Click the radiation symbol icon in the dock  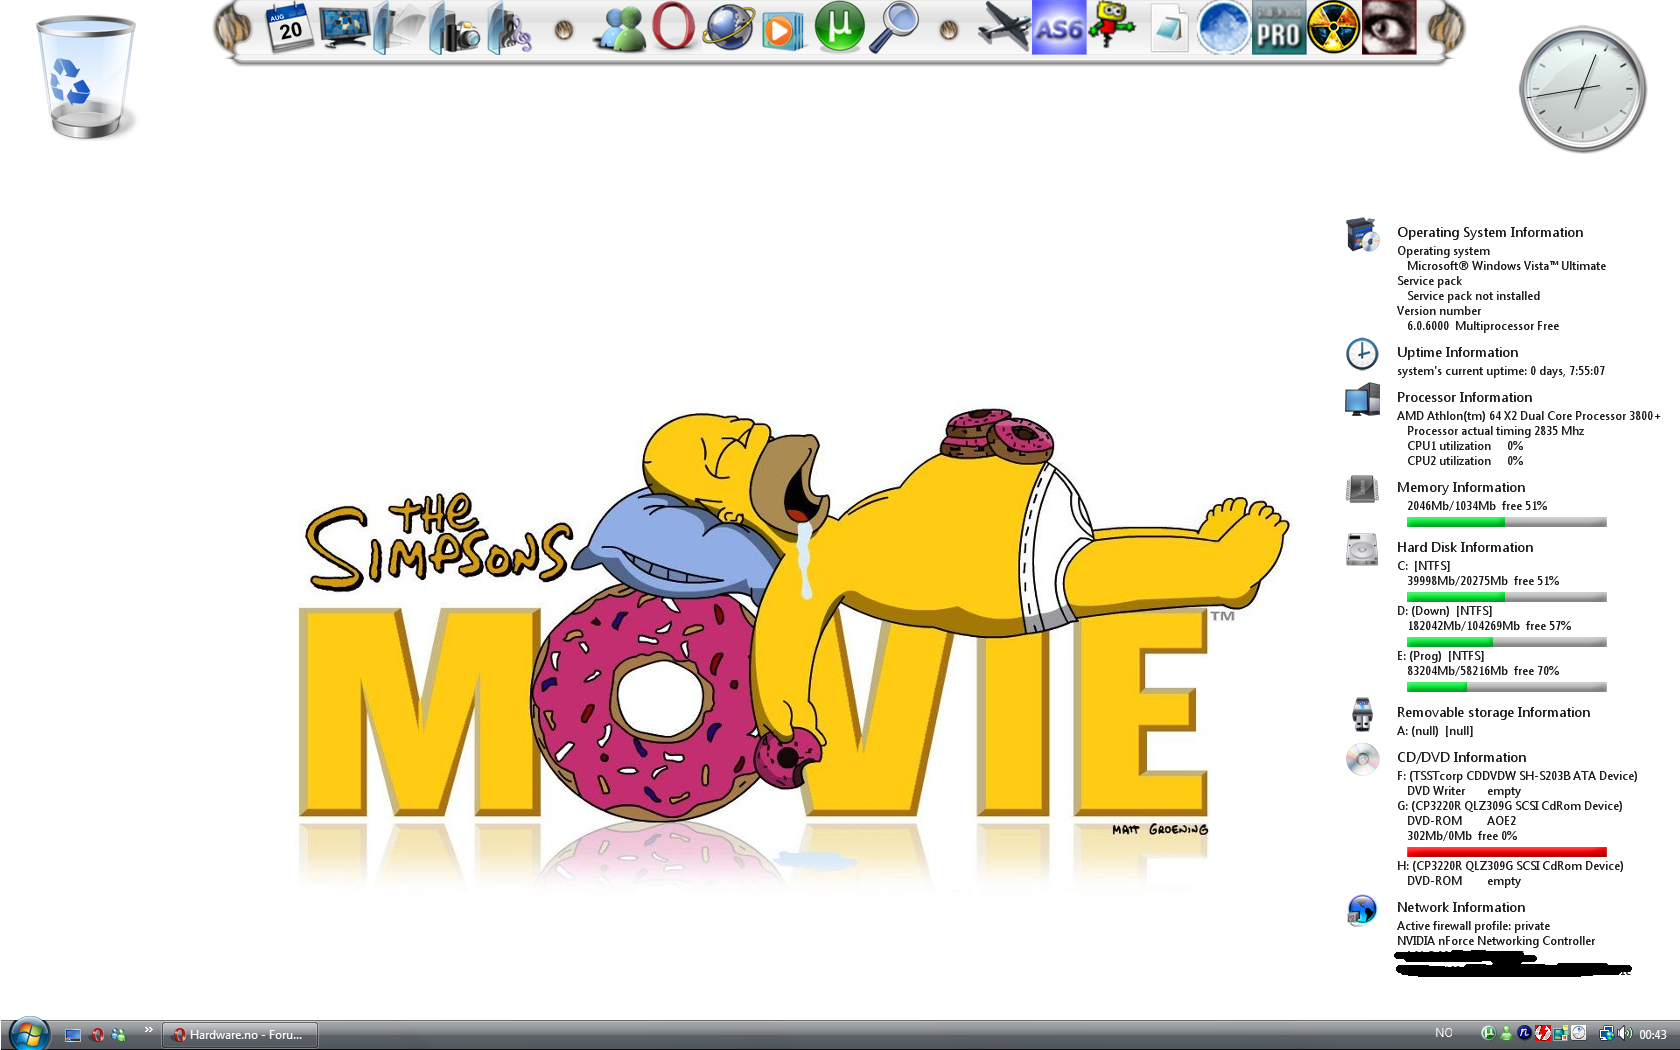click(1333, 27)
